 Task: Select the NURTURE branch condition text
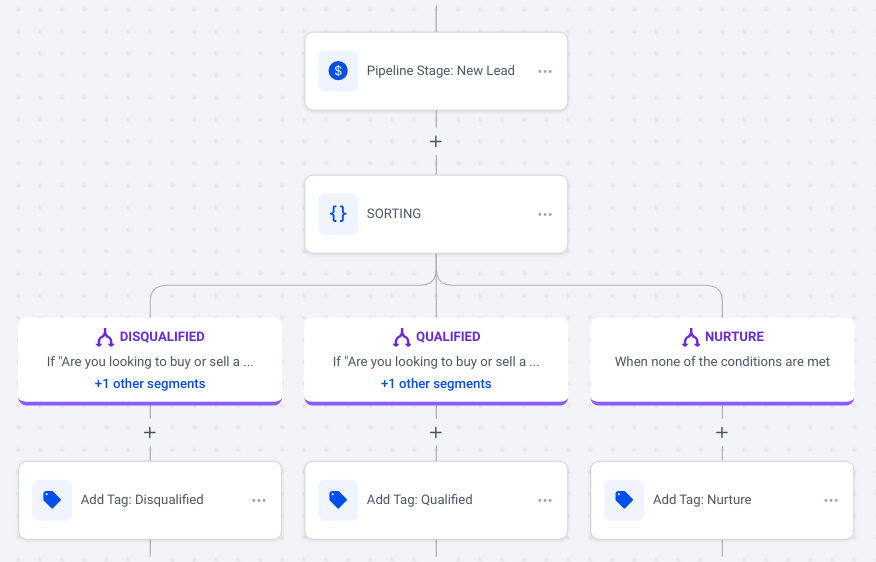pyautogui.click(x=722, y=362)
